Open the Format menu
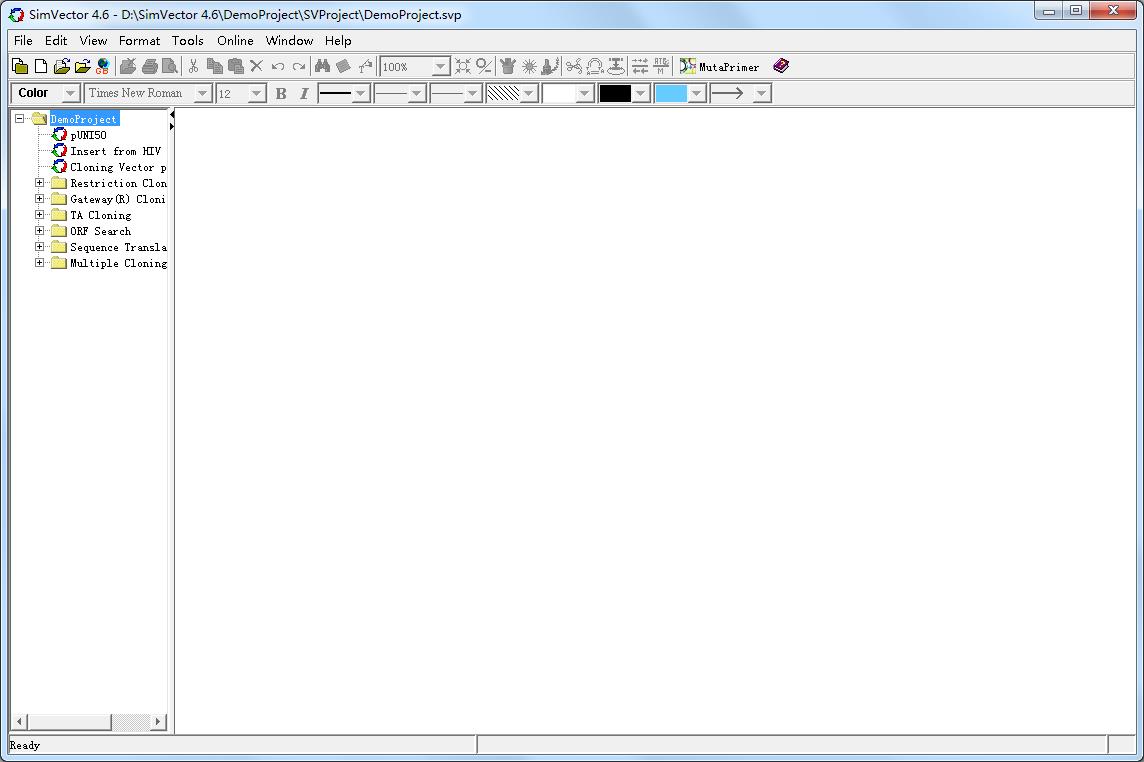The width and height of the screenshot is (1144, 762). 139,41
